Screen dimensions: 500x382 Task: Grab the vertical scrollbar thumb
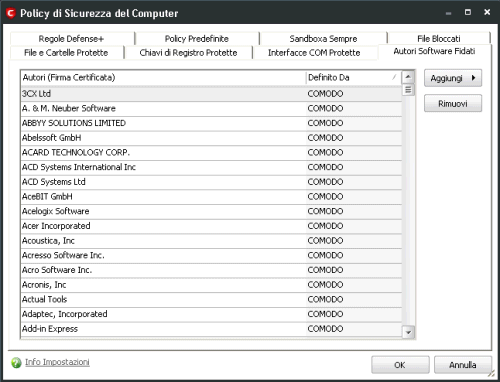click(408, 90)
